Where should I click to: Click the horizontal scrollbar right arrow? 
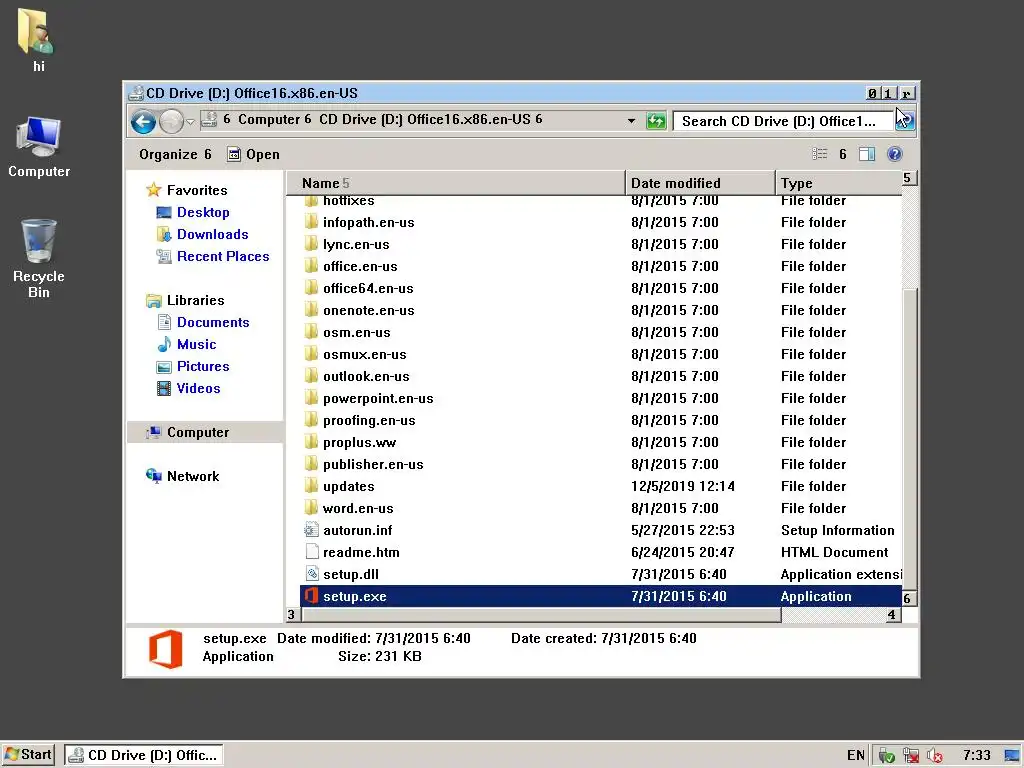click(x=893, y=615)
